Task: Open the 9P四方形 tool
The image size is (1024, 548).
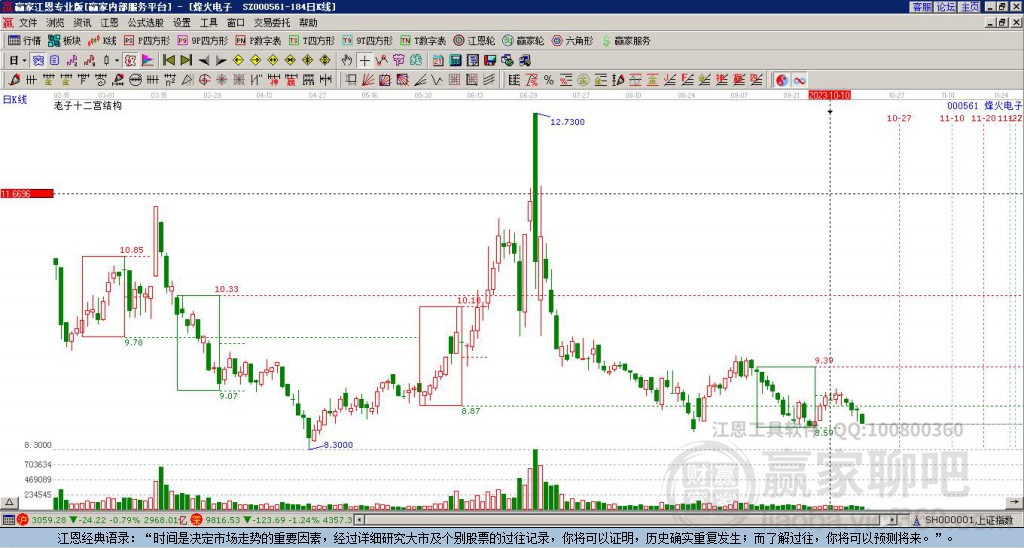Action: pos(203,40)
